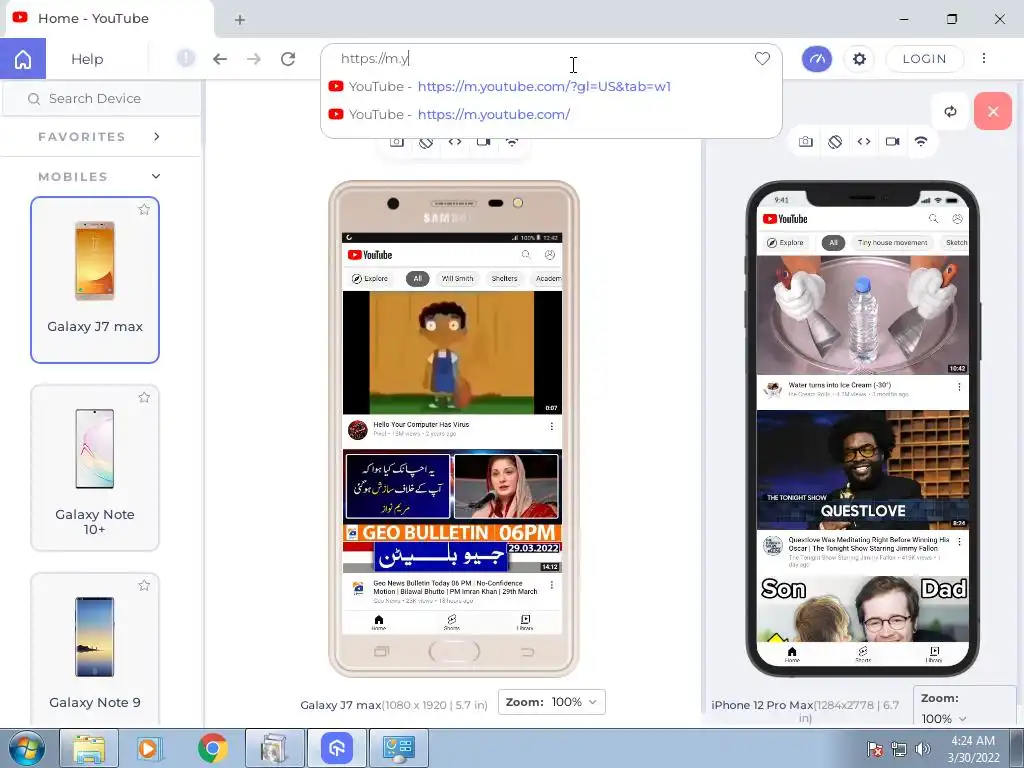Tap Shorts tab in Galaxy YouTube bottom bar
This screenshot has width=1024, height=768.
pyautogui.click(x=452, y=622)
